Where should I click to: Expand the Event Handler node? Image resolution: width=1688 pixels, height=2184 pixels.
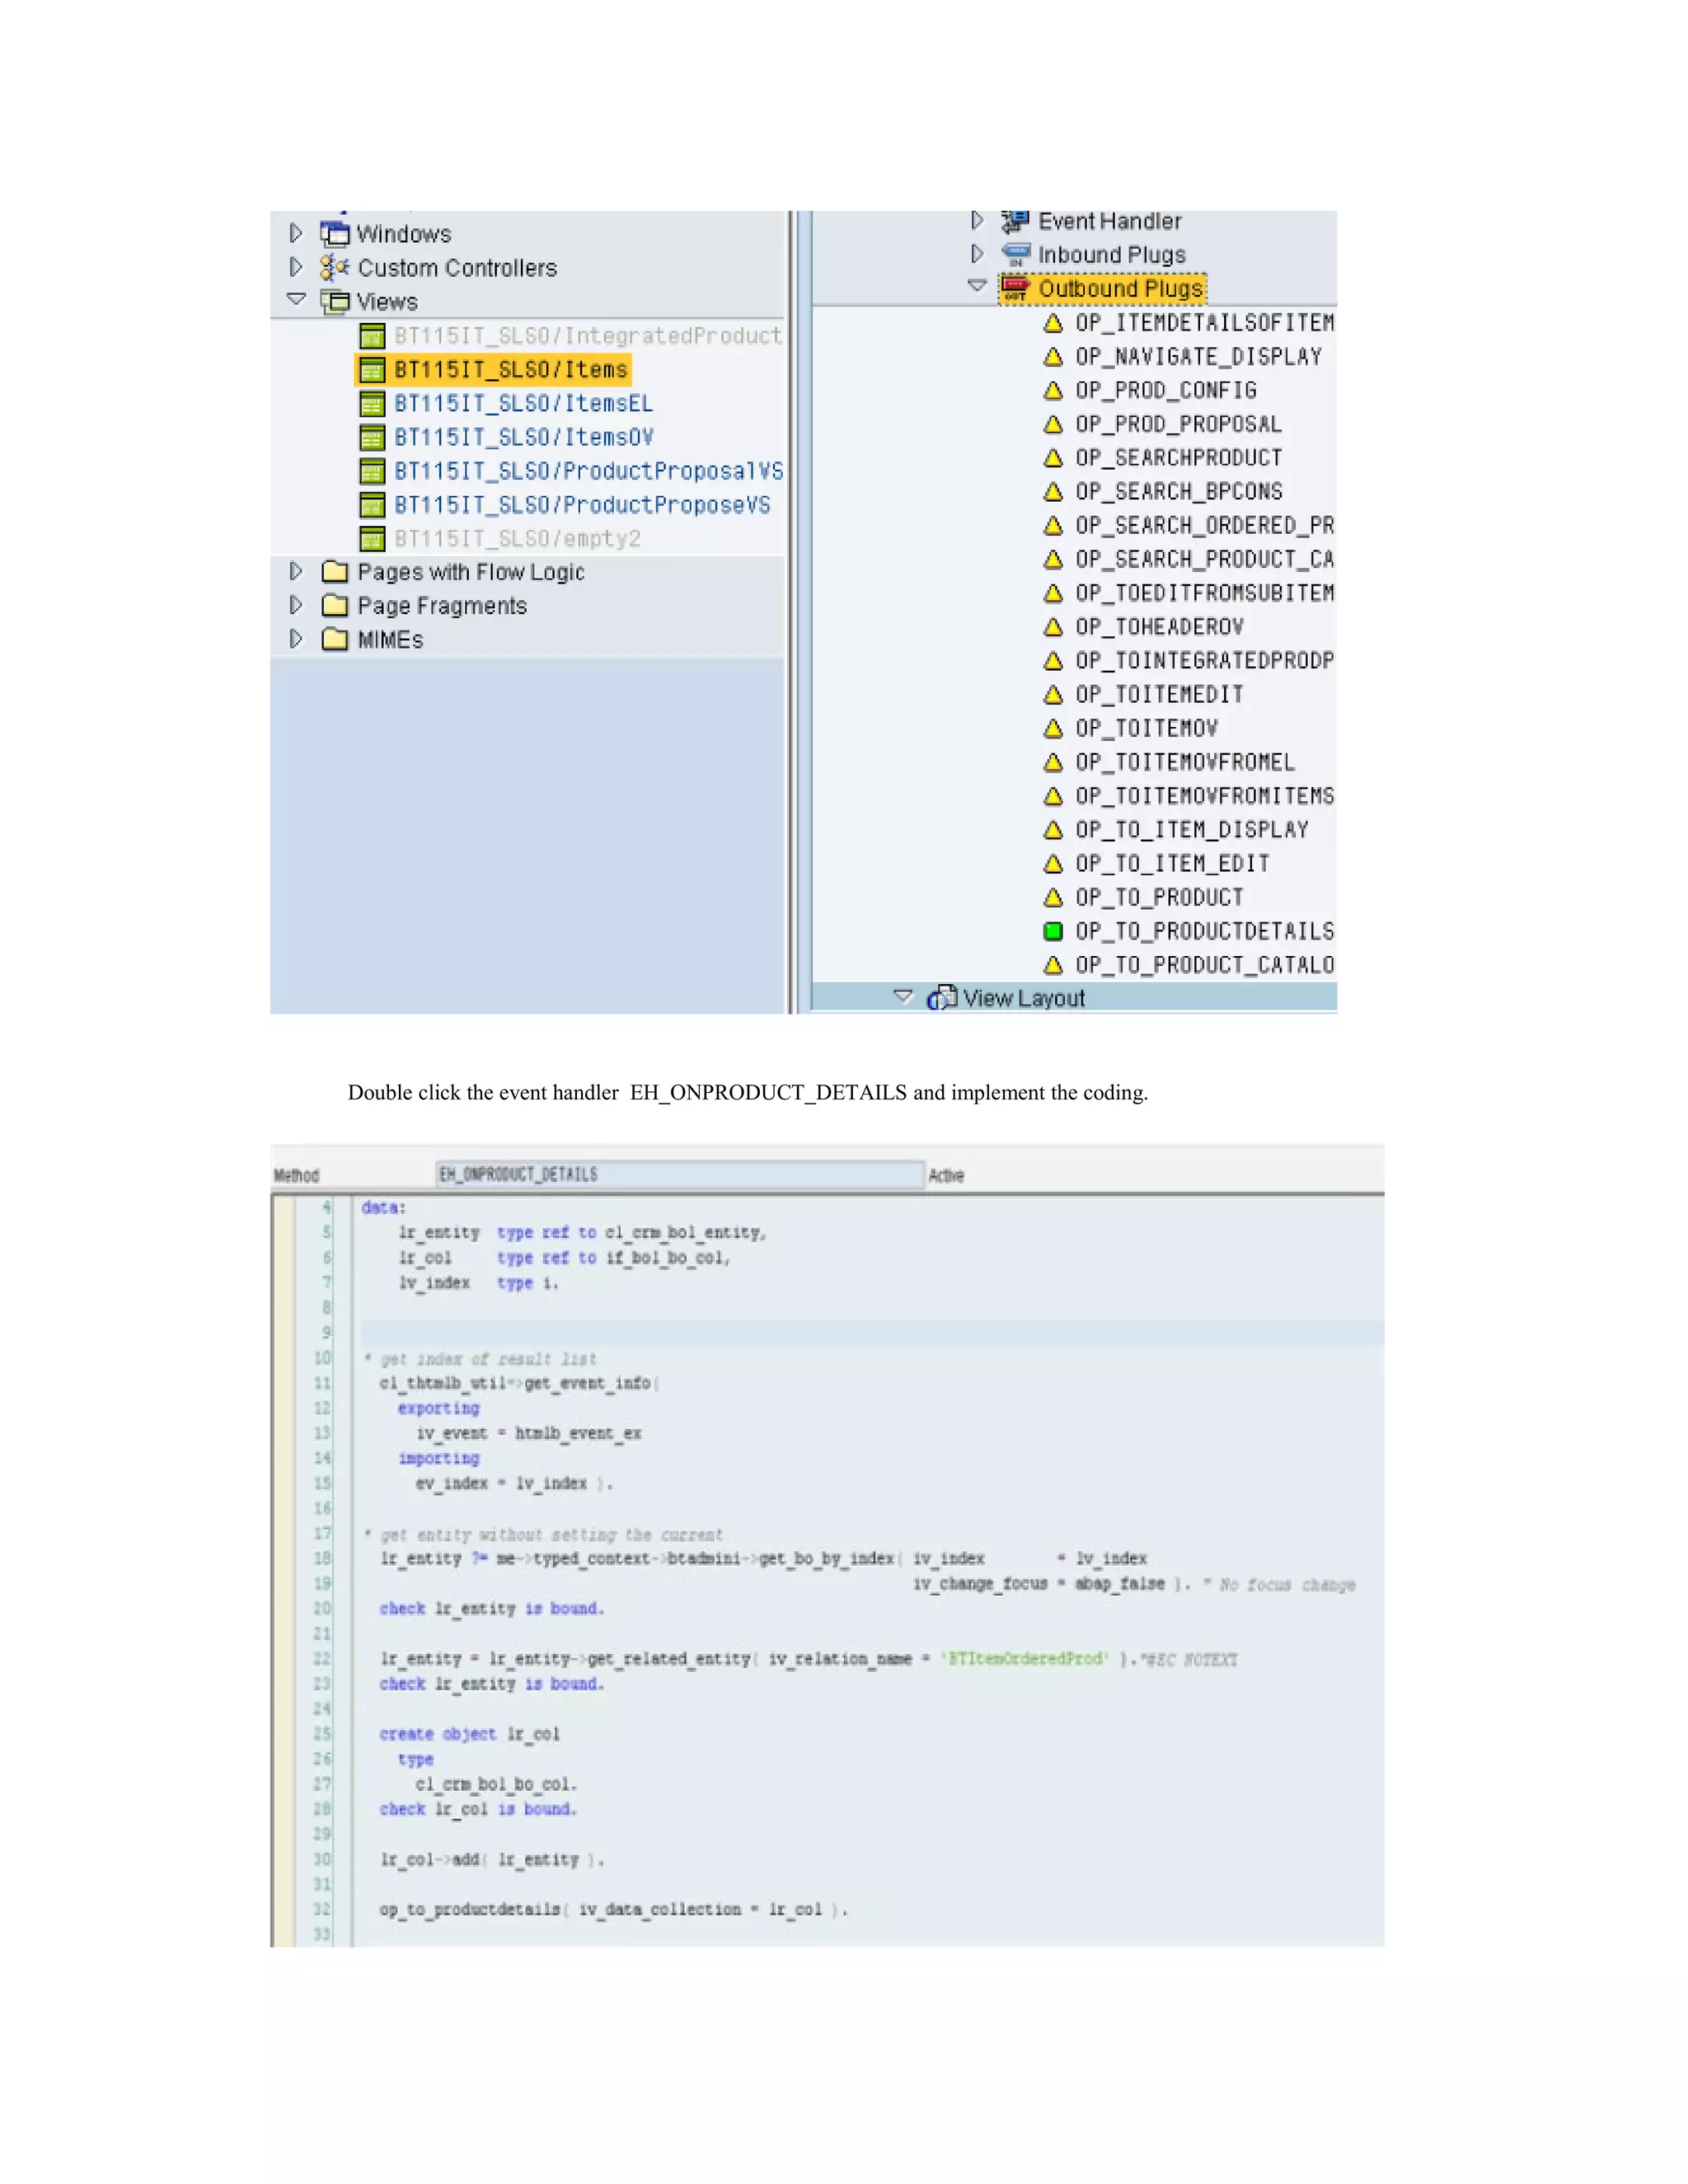click(x=977, y=220)
